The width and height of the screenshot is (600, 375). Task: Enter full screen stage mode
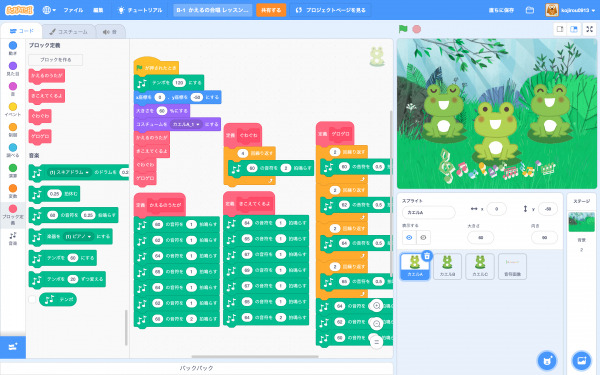[x=590, y=29]
